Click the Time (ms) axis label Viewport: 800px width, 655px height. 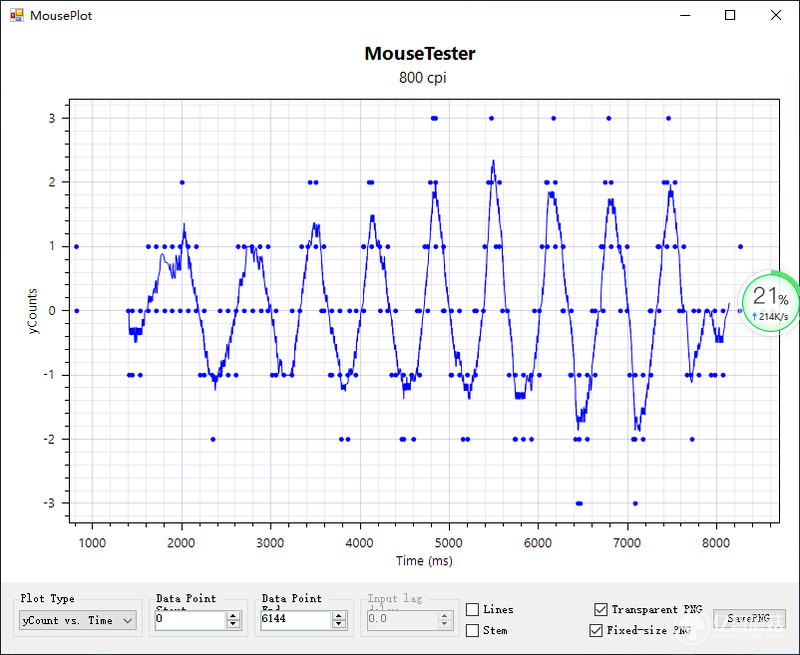coord(424,561)
